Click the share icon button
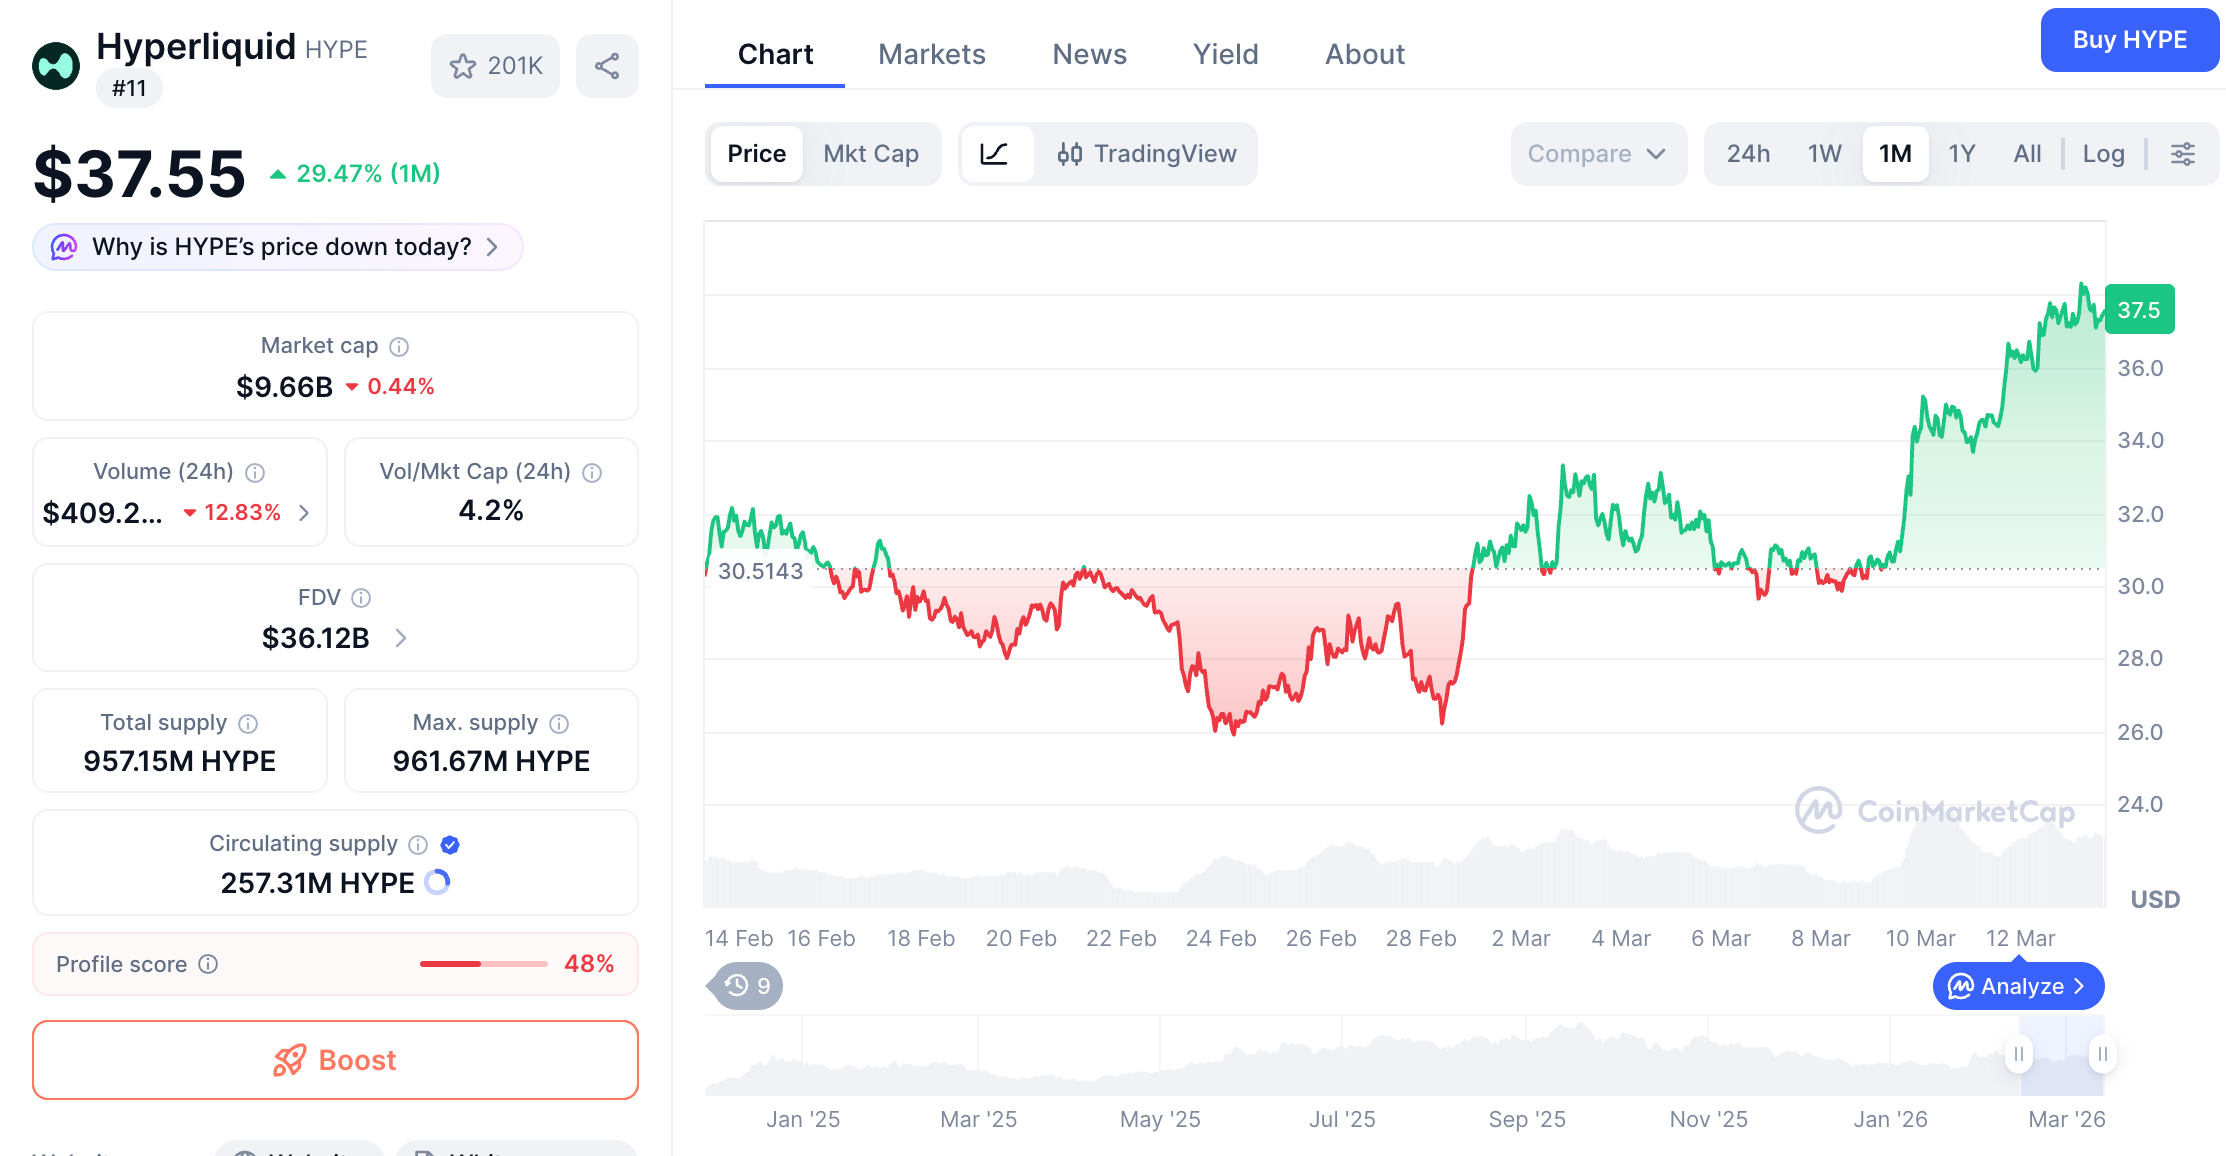The height and width of the screenshot is (1156, 2226). click(x=607, y=66)
